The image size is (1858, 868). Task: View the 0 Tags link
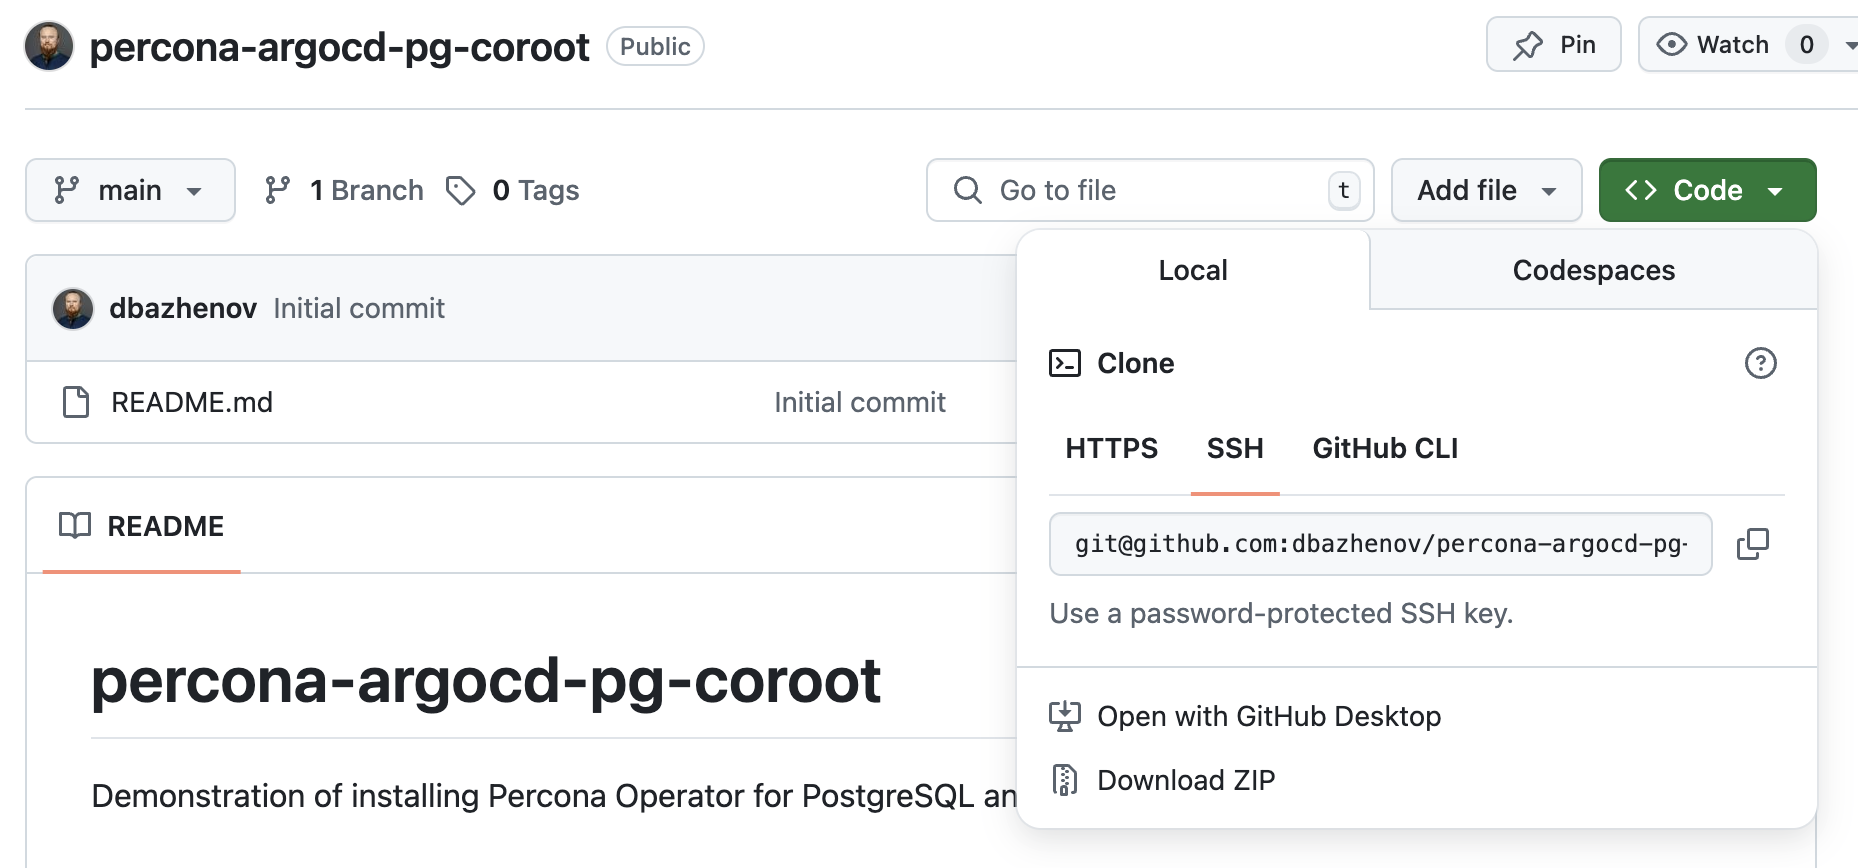click(512, 190)
